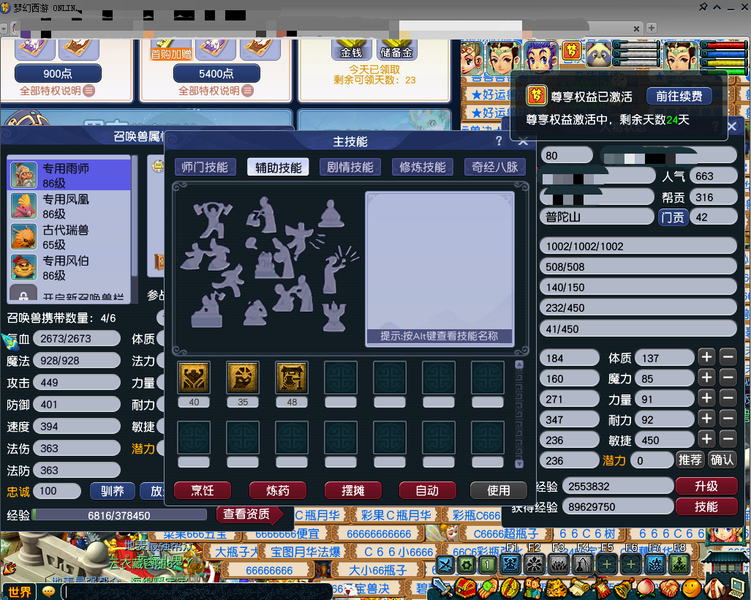
Task: Use the F8 green skill shortcut slot
Action: click(x=680, y=565)
